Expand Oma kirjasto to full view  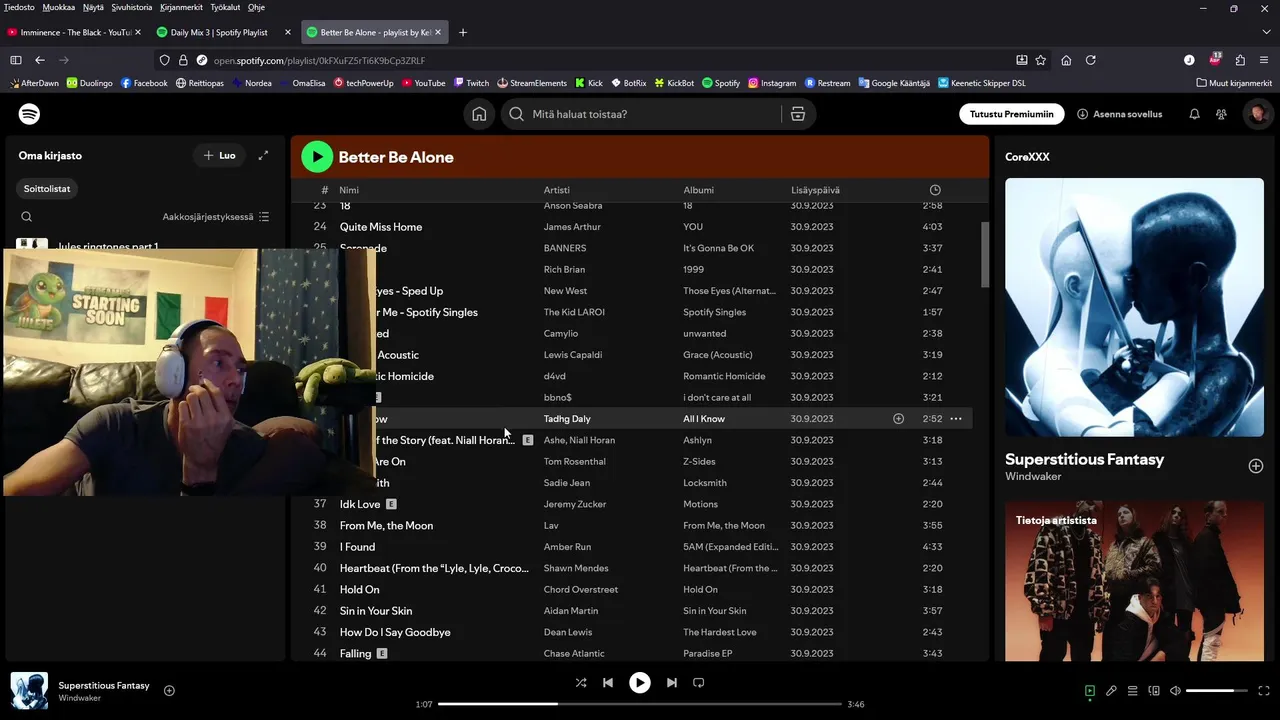click(x=263, y=155)
